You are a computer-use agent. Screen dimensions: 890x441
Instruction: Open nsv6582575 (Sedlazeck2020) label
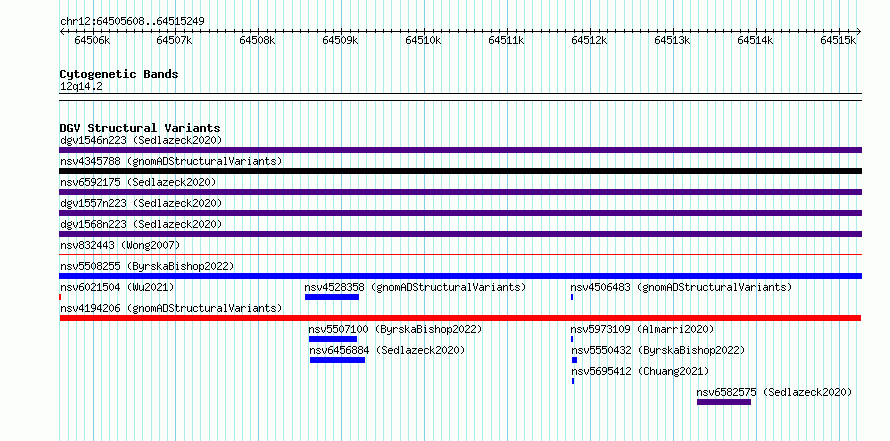point(775,392)
